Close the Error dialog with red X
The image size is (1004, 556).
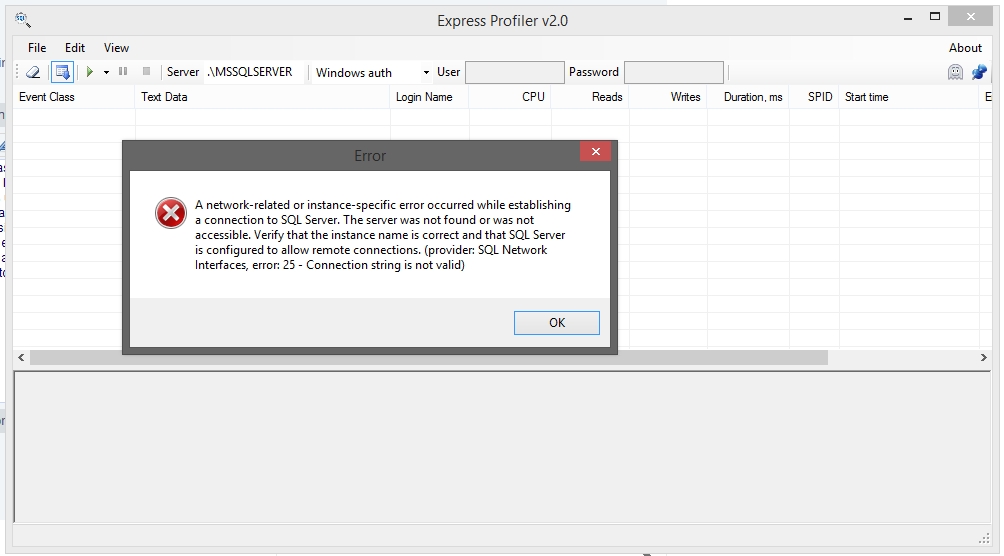595,152
